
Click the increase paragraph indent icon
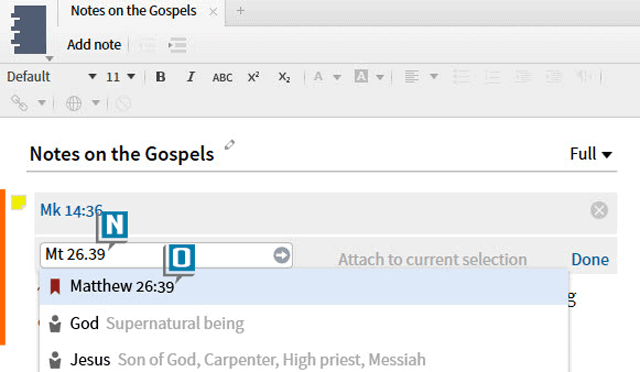coord(554,76)
